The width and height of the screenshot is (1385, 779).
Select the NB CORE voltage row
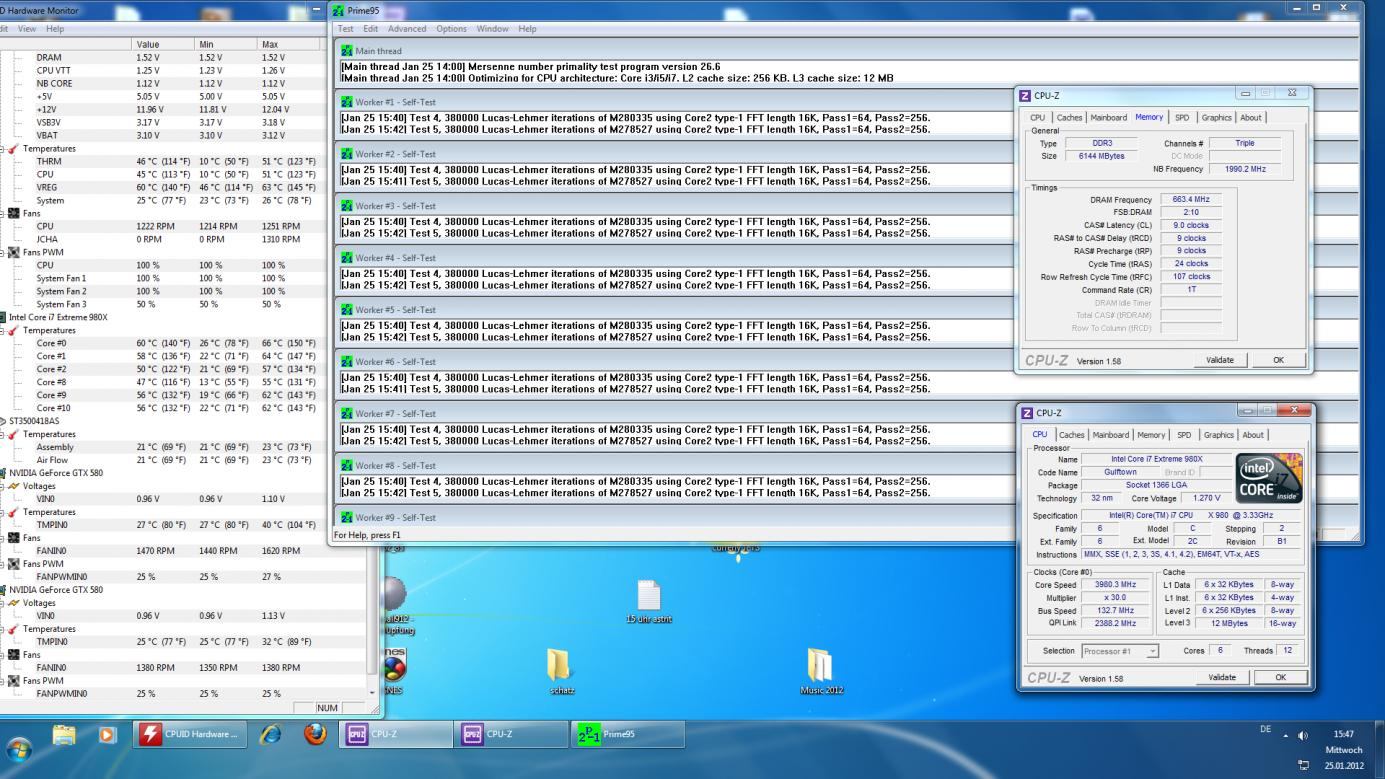(160, 83)
